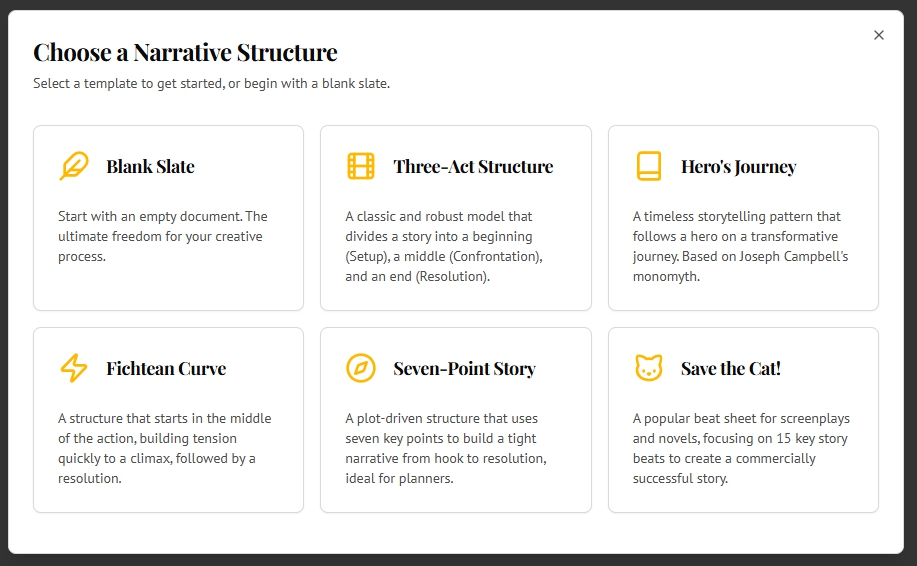917x566 pixels.
Task: Click the lightning bolt Fichtean Curve icon
Action: [74, 368]
